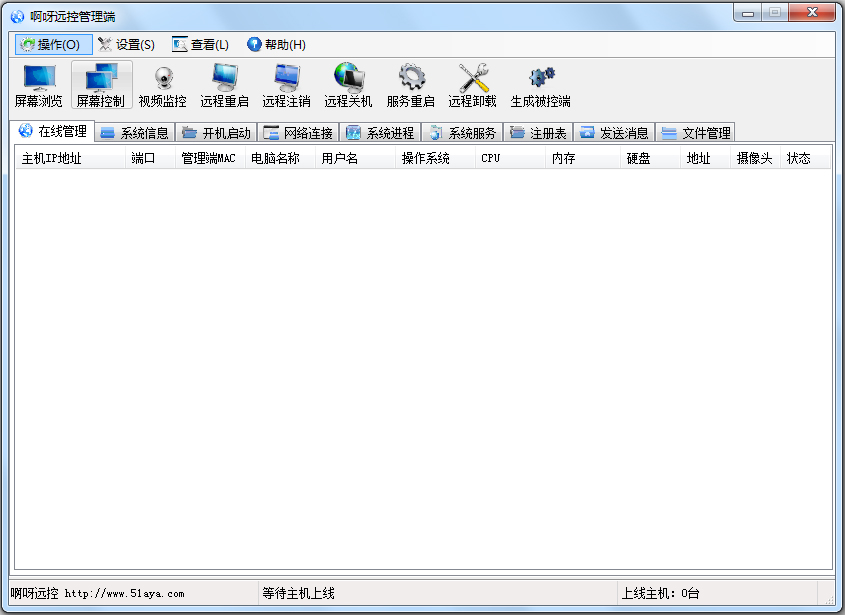This screenshot has height=615, width=845.
Task: Click the app globe icon in title bar
Action: pyautogui.click(x=17, y=17)
